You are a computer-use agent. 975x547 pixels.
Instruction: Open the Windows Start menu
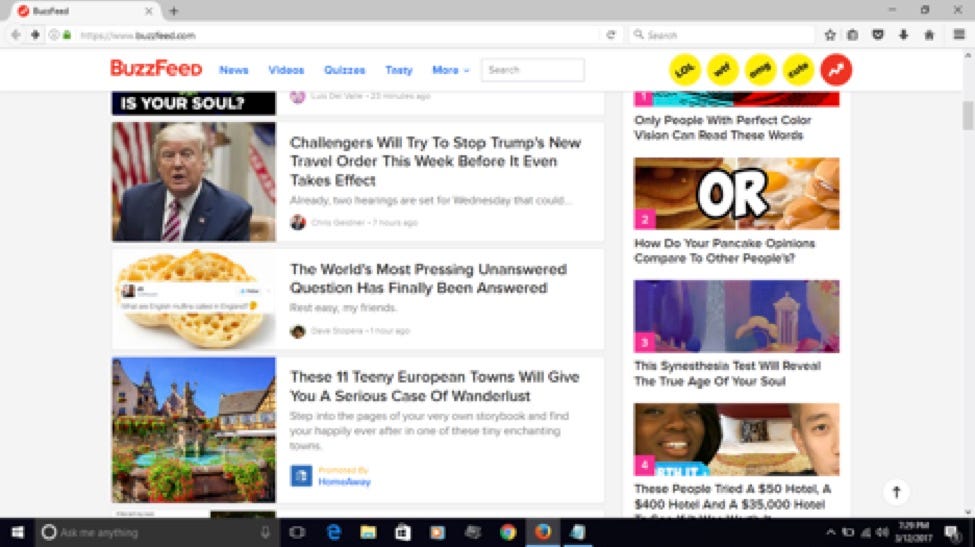[17, 532]
